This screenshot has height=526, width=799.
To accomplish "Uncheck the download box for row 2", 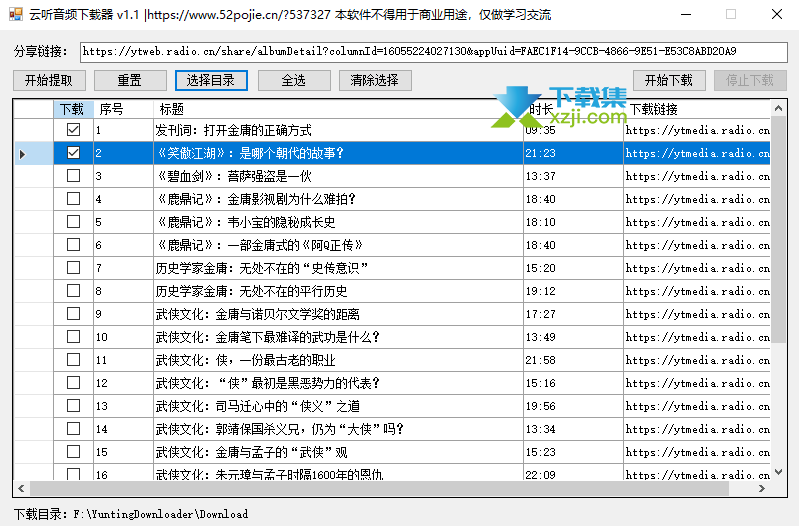I will coord(73,153).
